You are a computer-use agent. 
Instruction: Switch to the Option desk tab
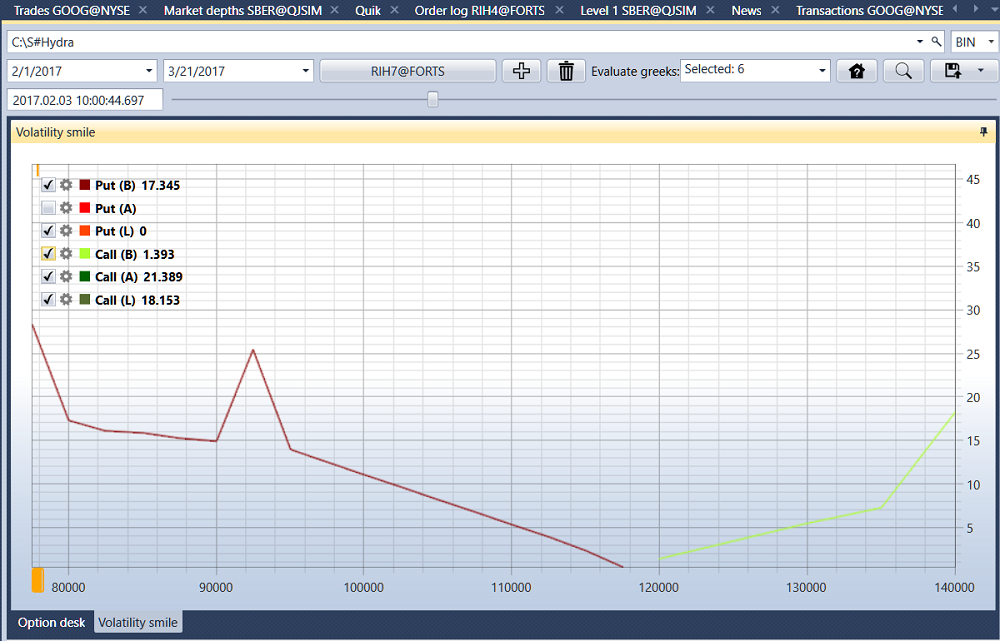[52, 623]
